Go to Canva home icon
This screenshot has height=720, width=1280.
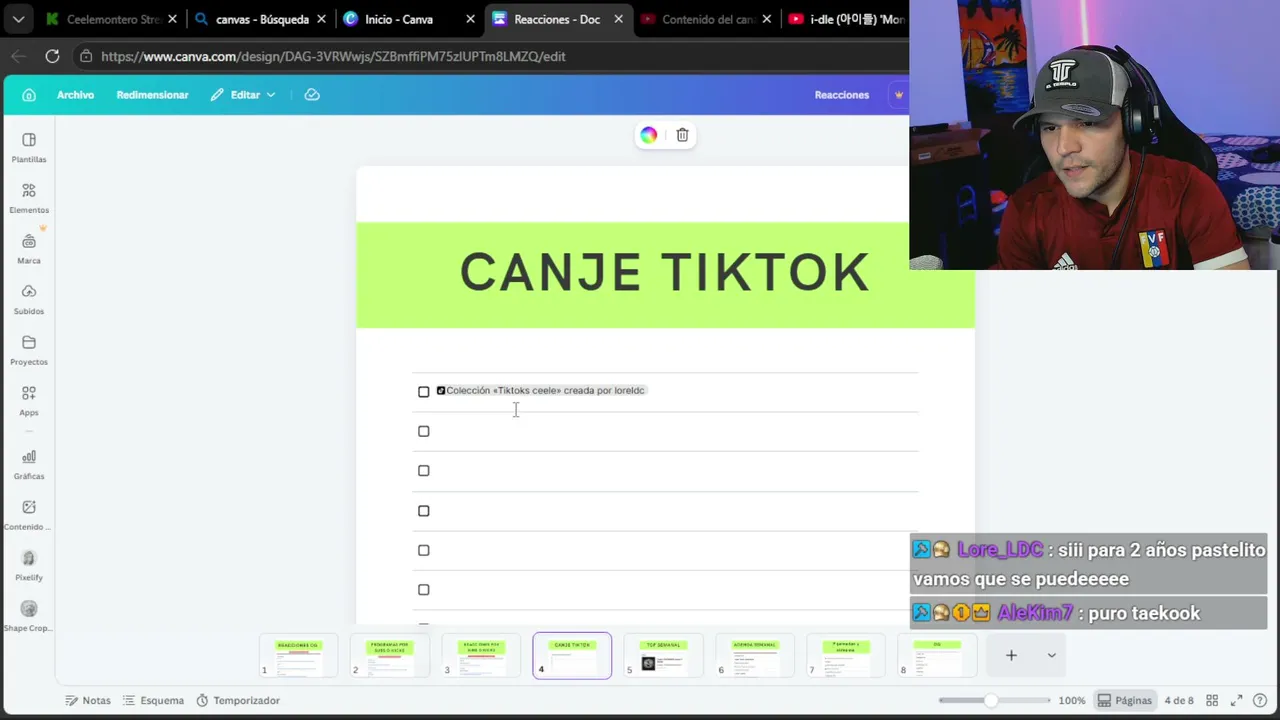29,95
